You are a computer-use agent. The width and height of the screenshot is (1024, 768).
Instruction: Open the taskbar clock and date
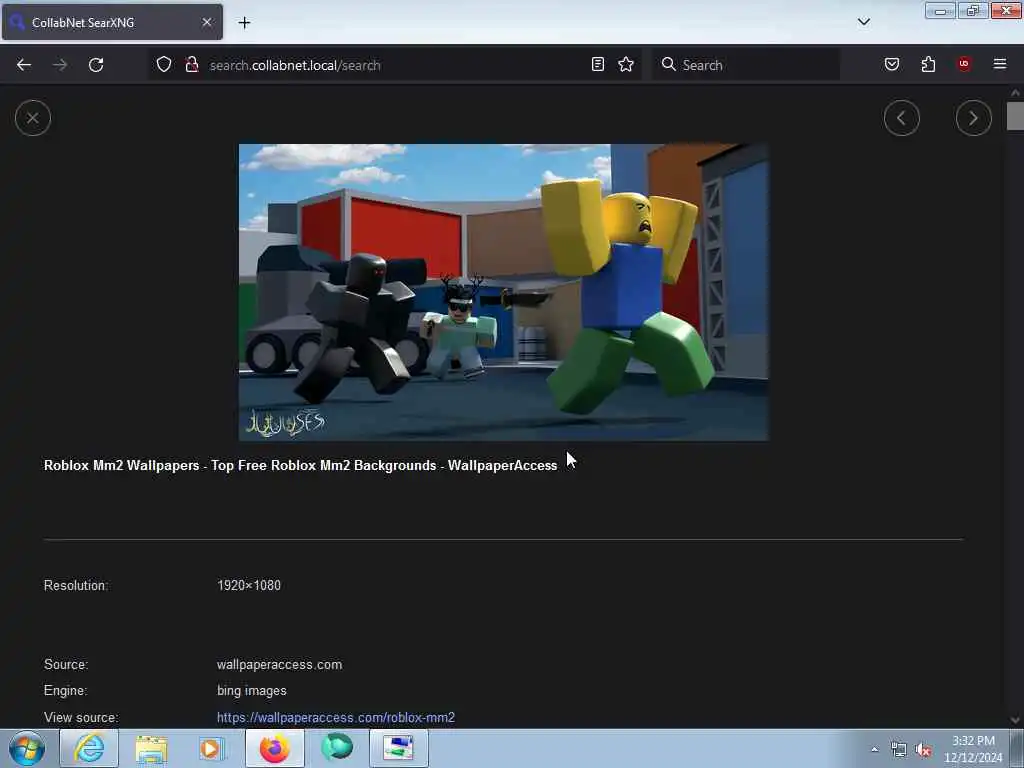(973, 749)
